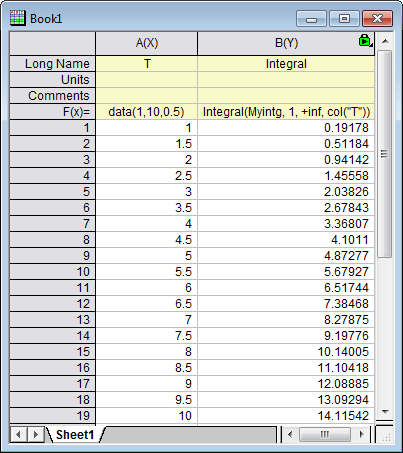Screen dimensions: 403x453
Task: Click the vertical scrollbar thumb
Action: pos(385,154)
